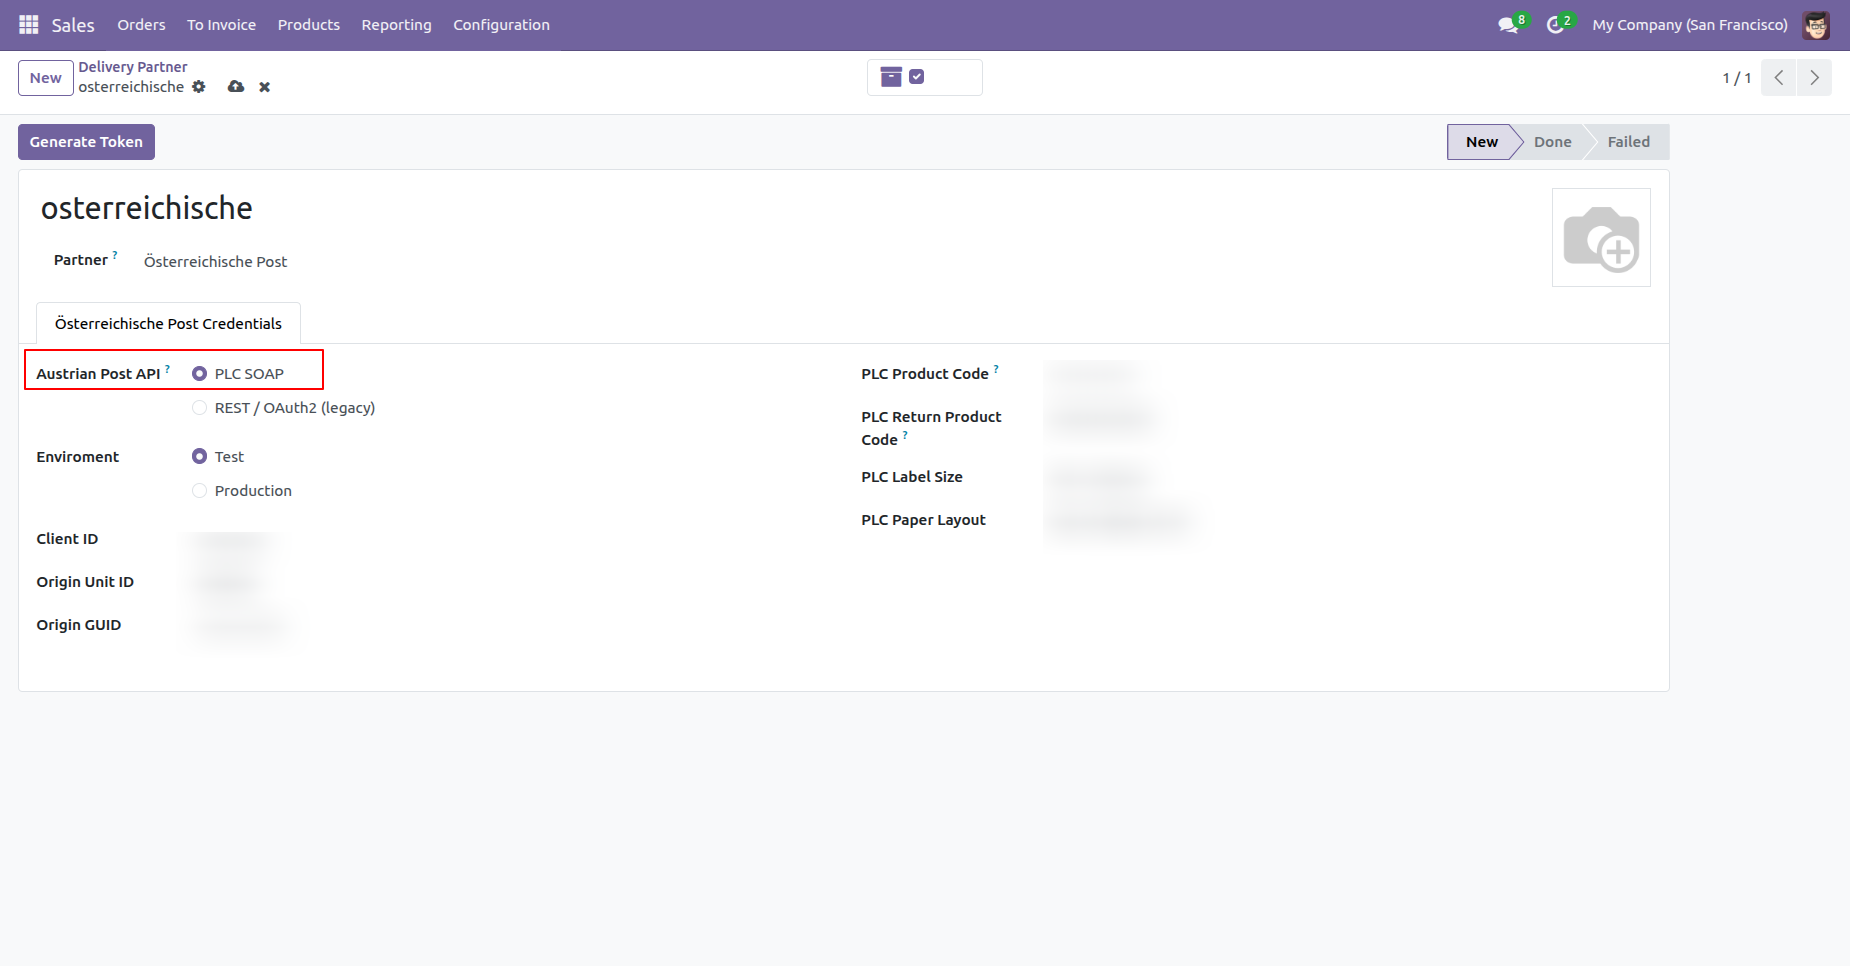Save record with the cloud upload icon
Viewport: 1850px width, 966px height.
[236, 87]
